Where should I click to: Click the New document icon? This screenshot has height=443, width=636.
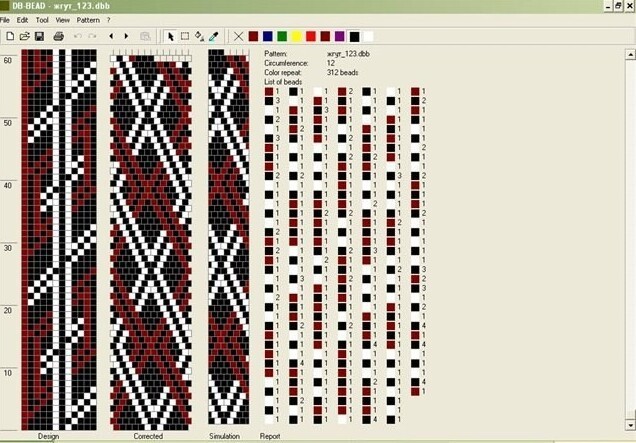[x=10, y=36]
